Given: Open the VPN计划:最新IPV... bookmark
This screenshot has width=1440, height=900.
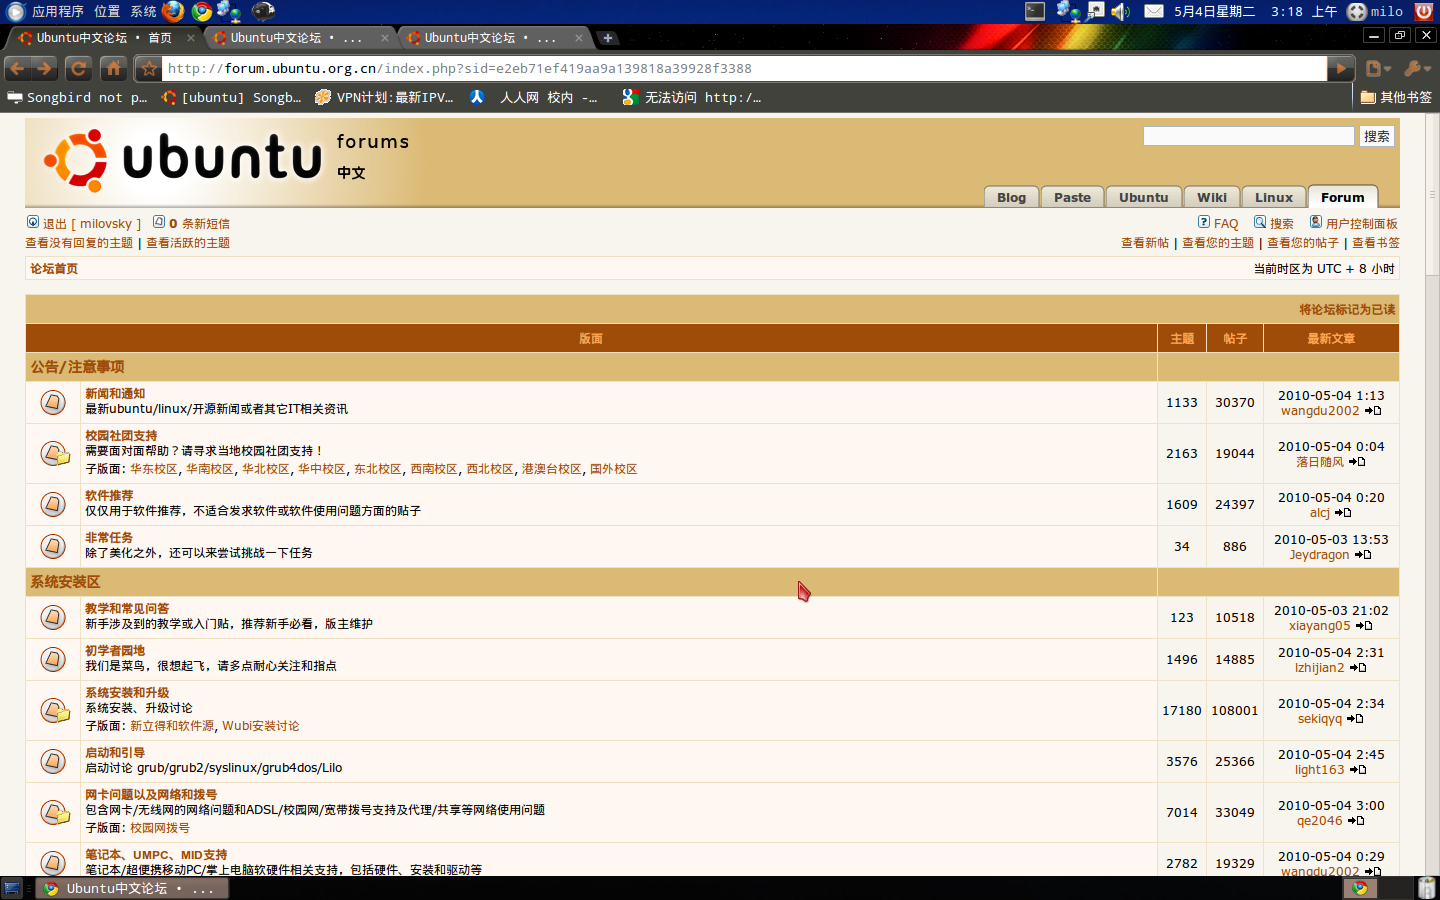Looking at the screenshot, I should click(x=384, y=97).
